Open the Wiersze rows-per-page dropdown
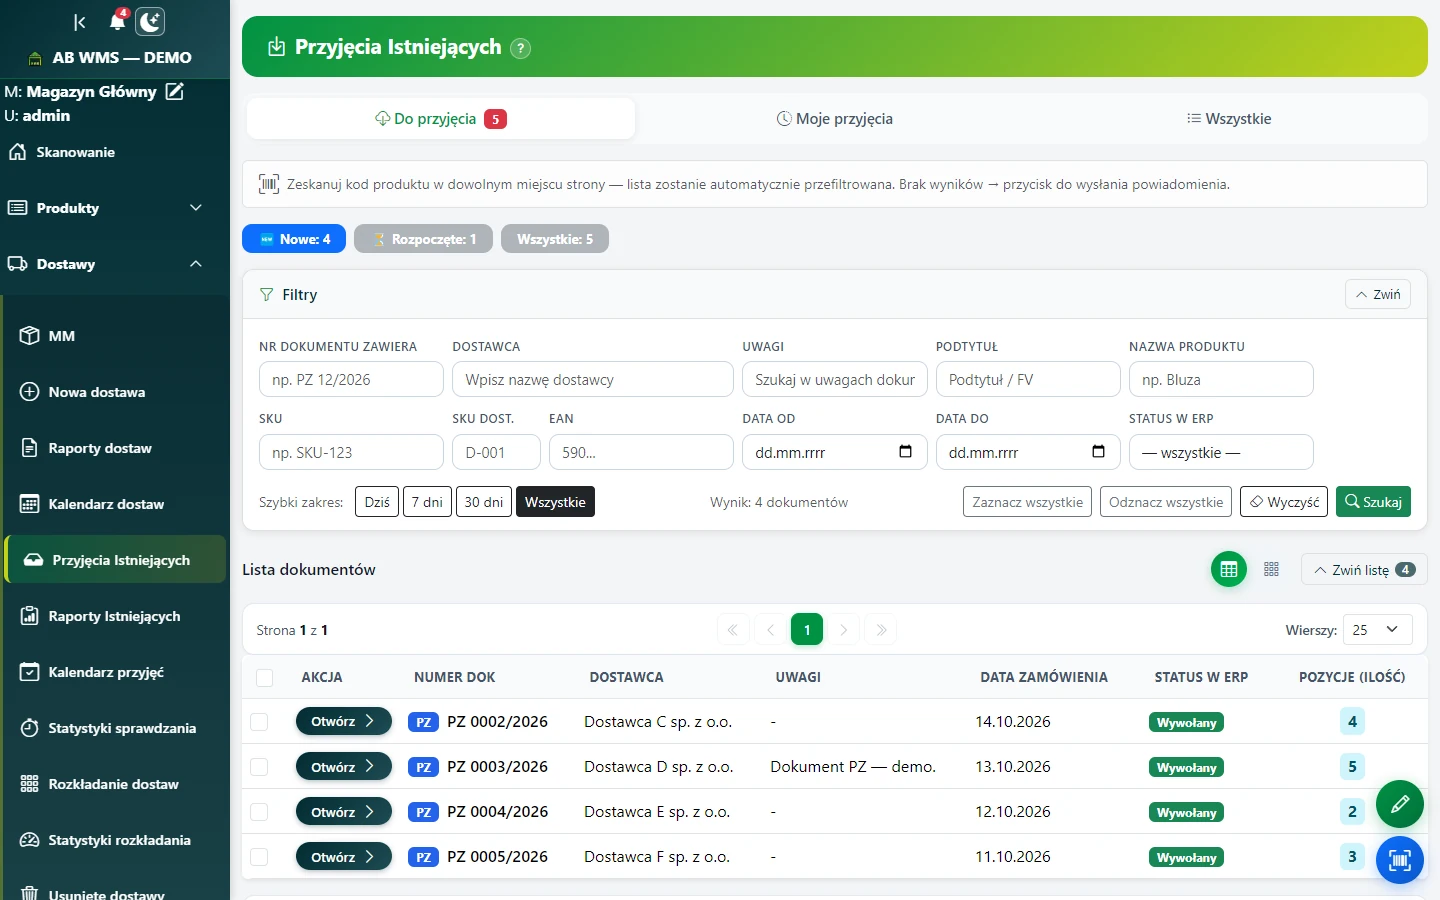This screenshot has width=1440, height=900. 1378,630
